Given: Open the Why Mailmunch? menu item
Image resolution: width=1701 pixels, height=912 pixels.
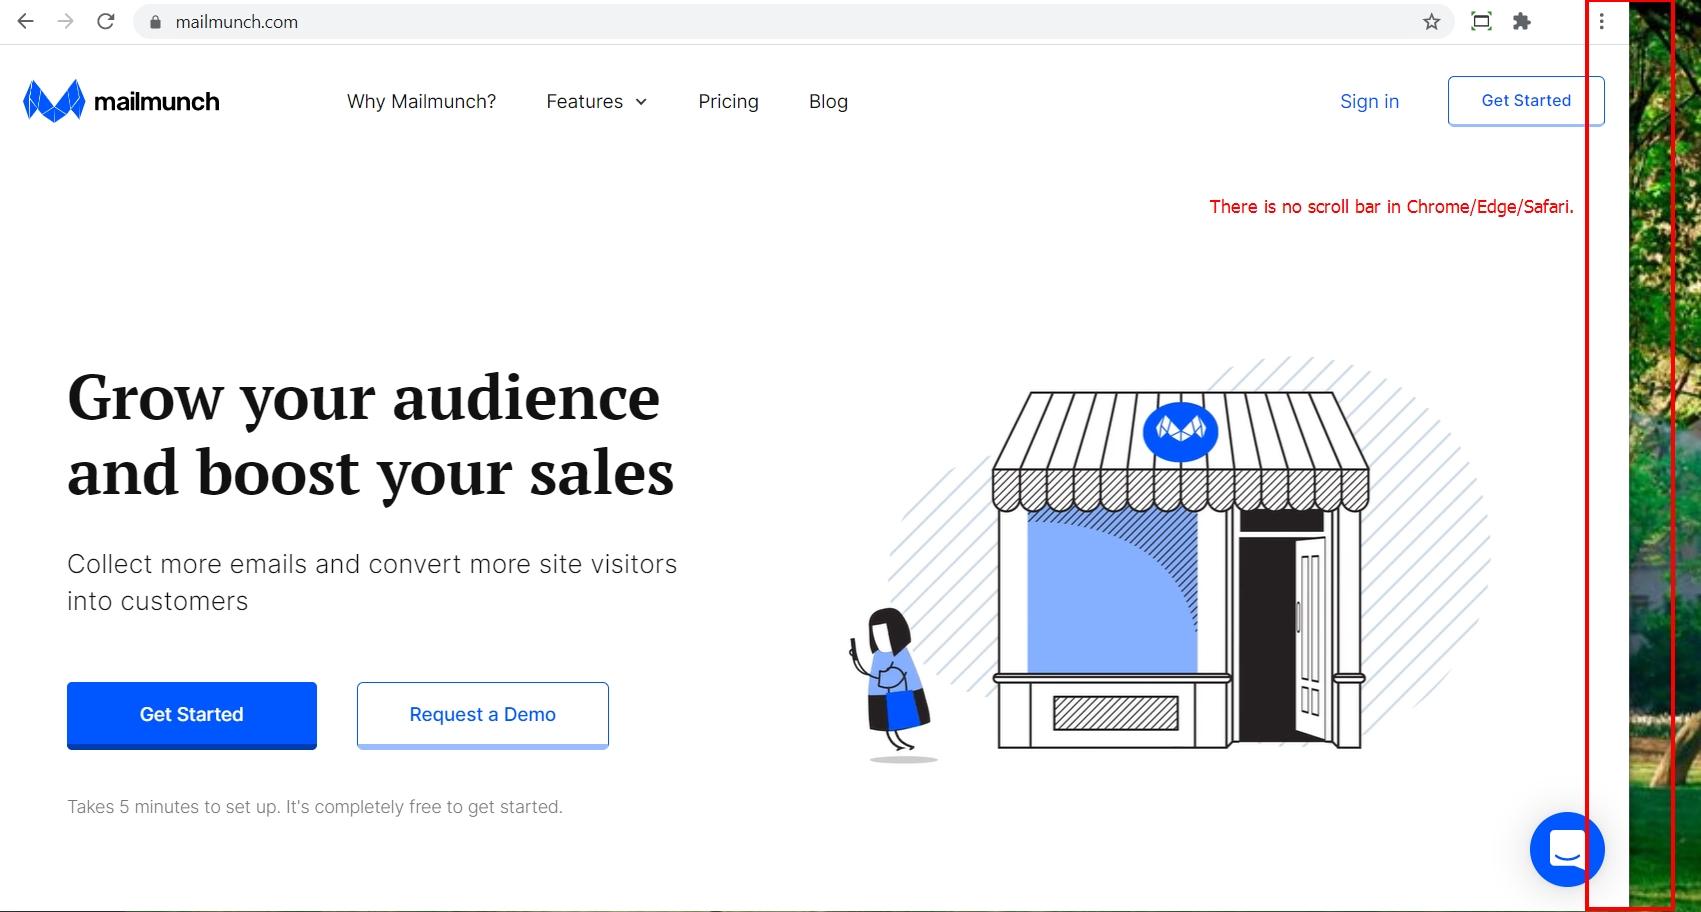Looking at the screenshot, I should 421,101.
